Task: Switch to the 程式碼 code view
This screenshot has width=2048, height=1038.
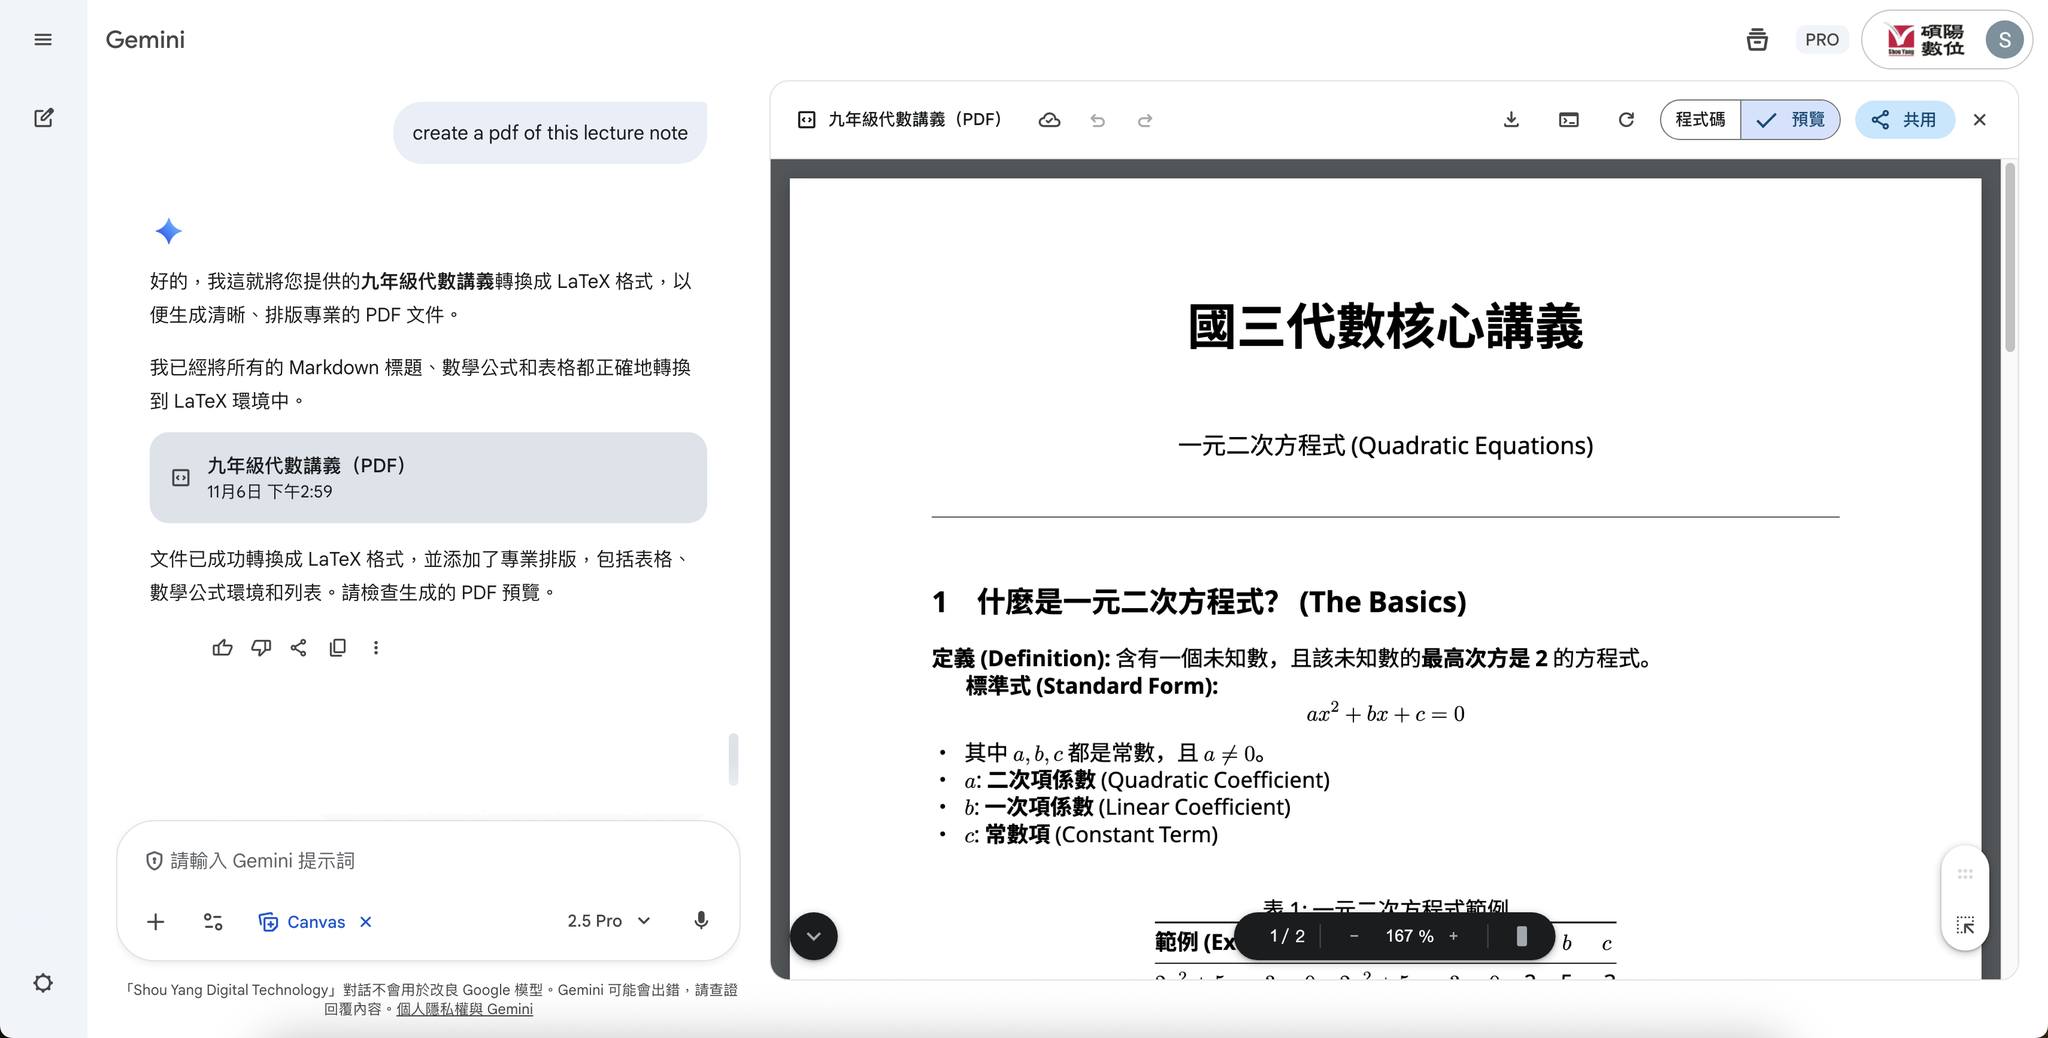Action: 1700,120
